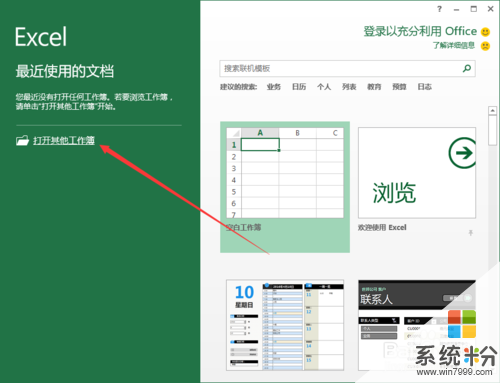
Task: Click the happy smiley feedback icon
Action: [x=485, y=32]
